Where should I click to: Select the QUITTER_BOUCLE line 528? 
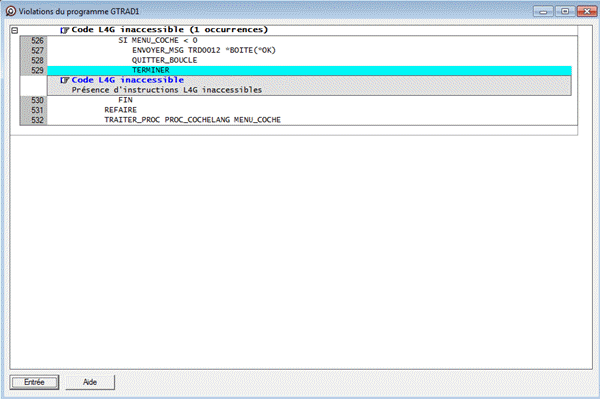pos(165,60)
